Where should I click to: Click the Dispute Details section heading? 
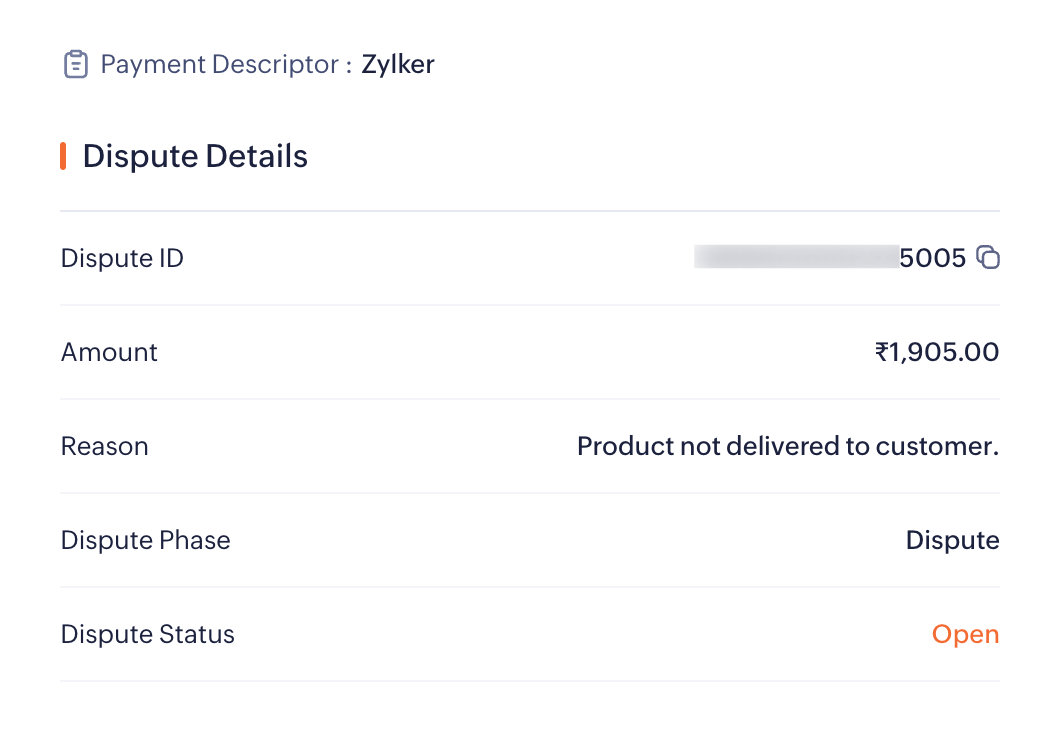195,156
